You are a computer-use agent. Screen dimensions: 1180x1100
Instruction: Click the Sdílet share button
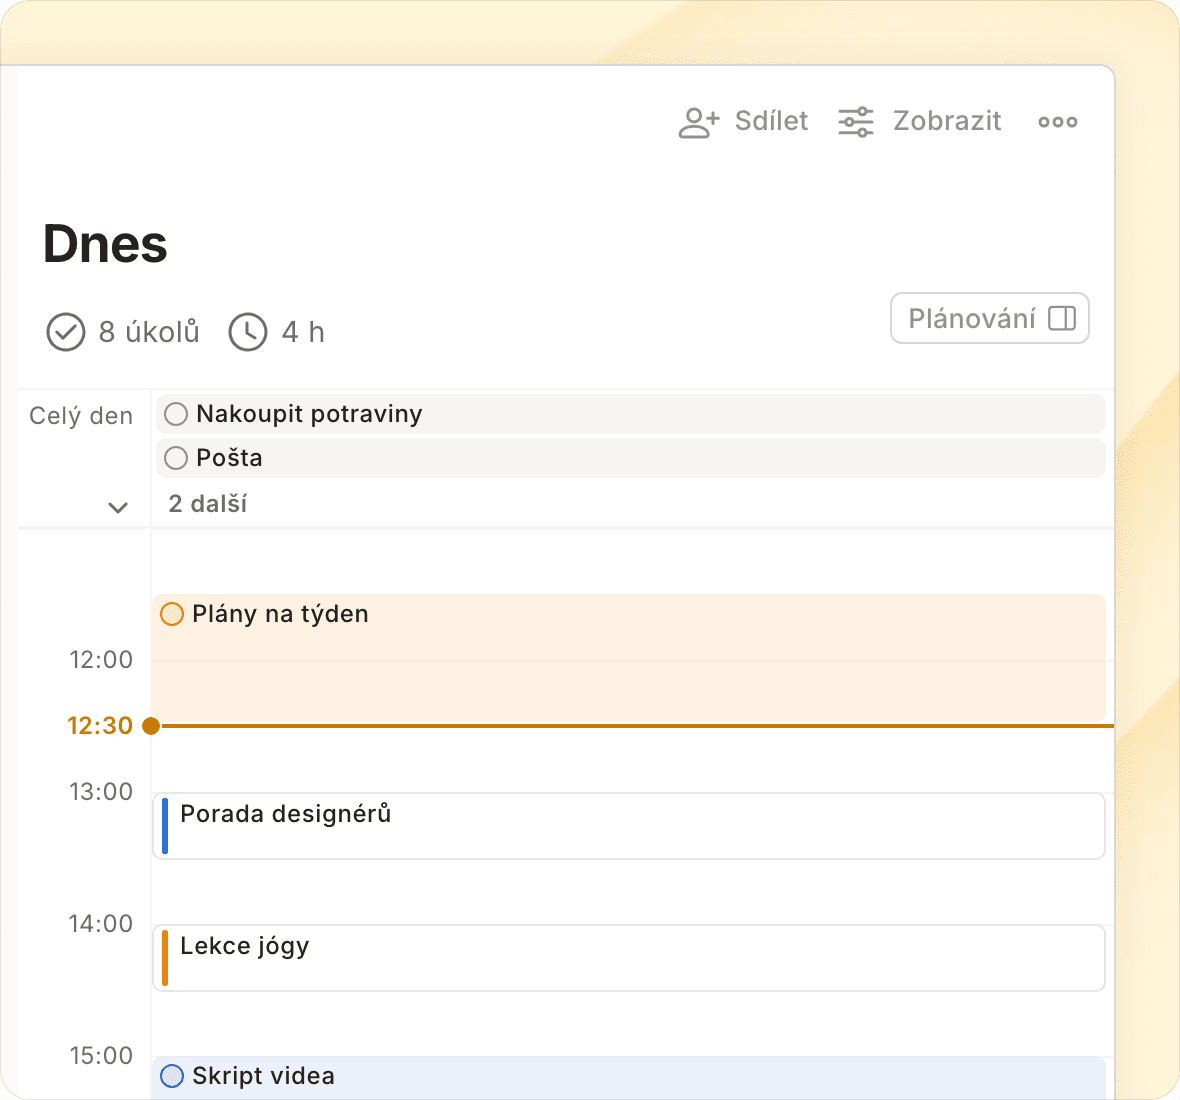click(744, 121)
